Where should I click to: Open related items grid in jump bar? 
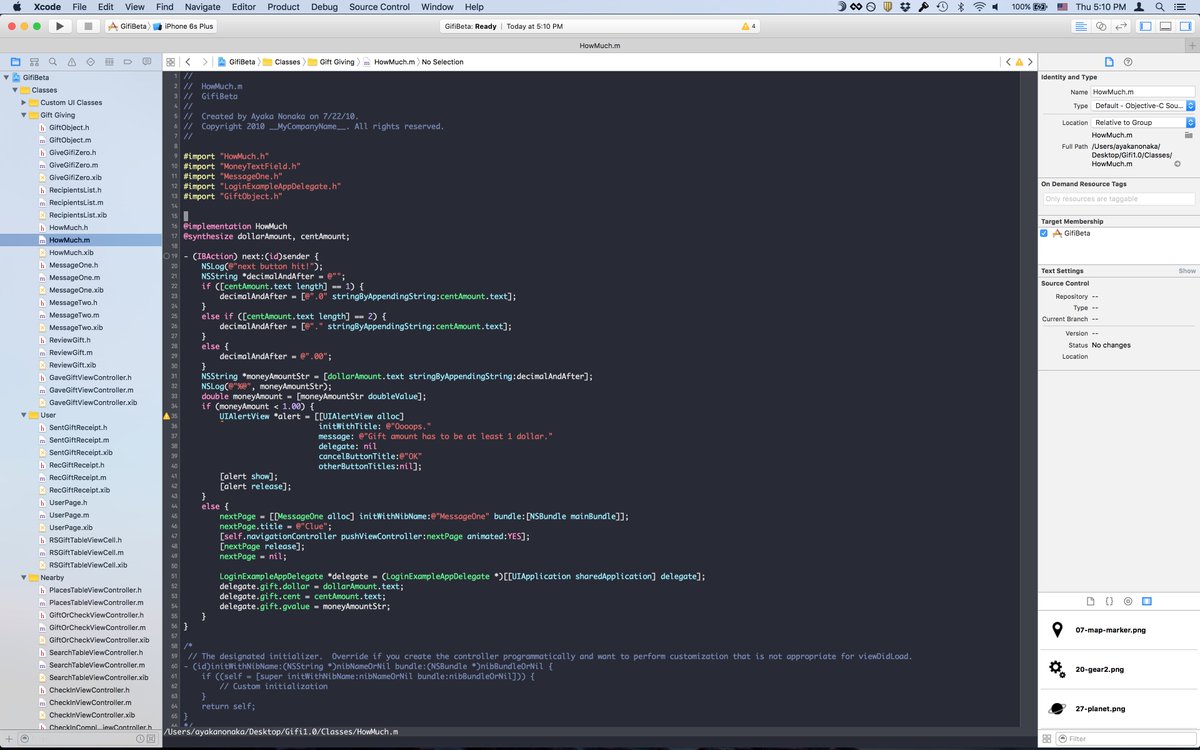[171, 62]
